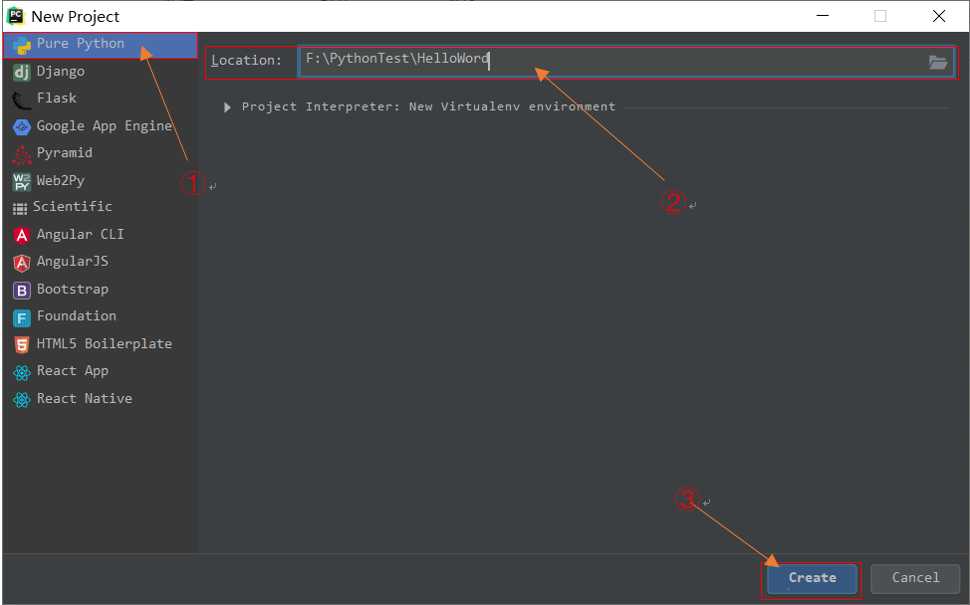Click the Create button
Viewport: 970px width, 605px height.
coord(812,578)
